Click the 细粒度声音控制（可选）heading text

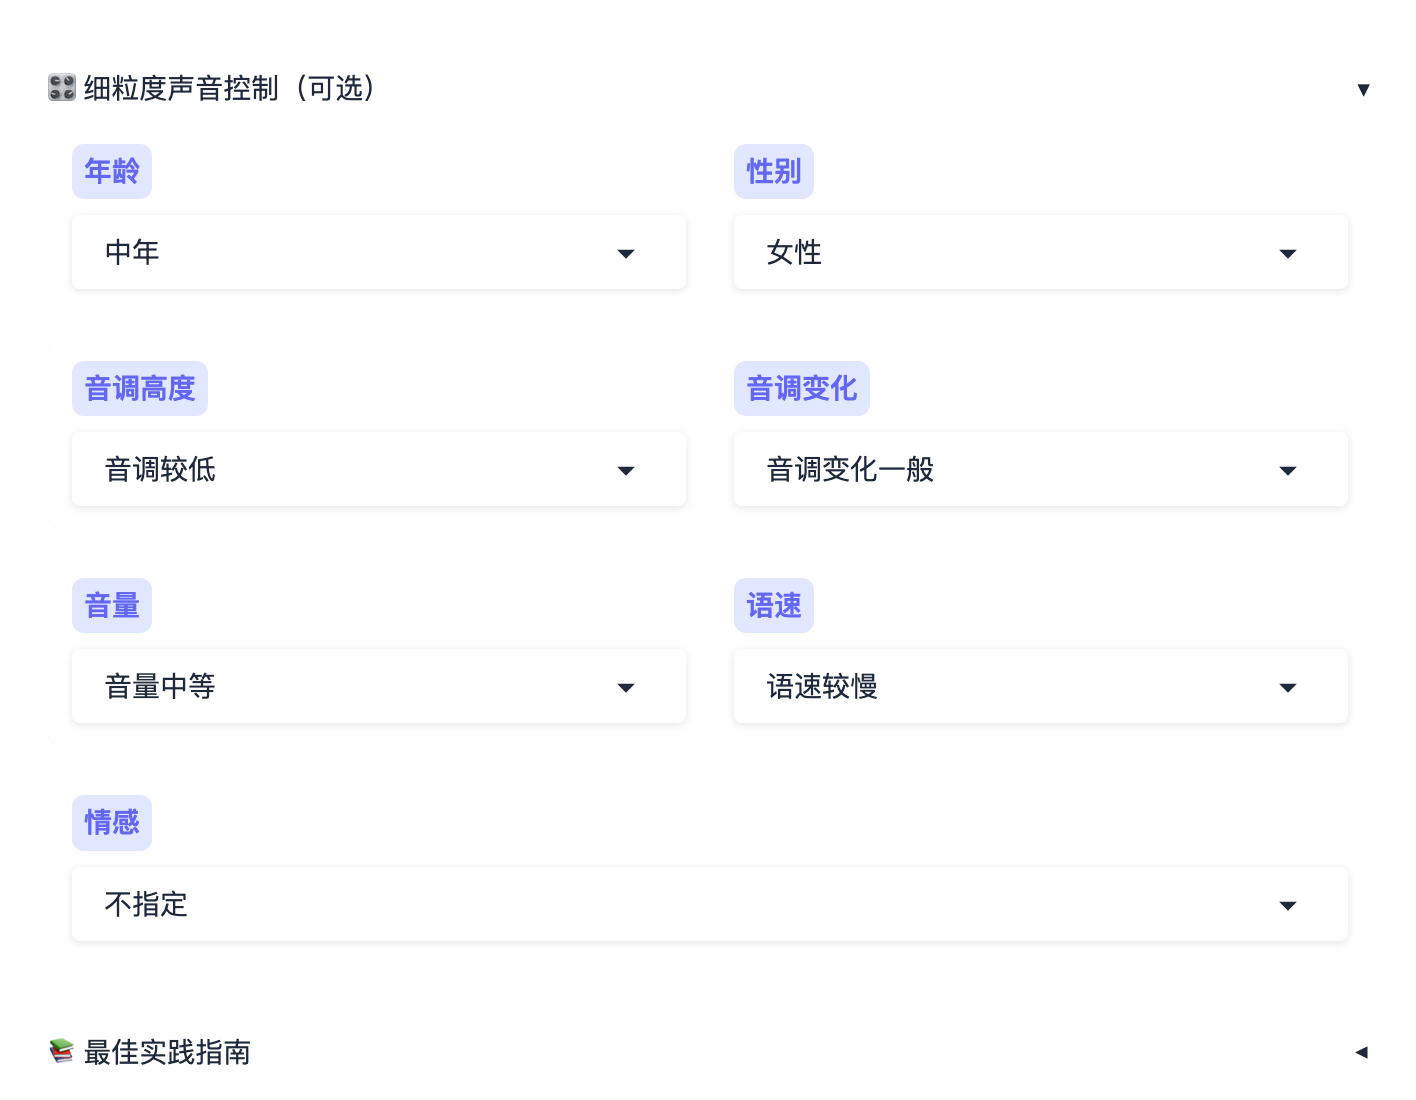coord(230,88)
